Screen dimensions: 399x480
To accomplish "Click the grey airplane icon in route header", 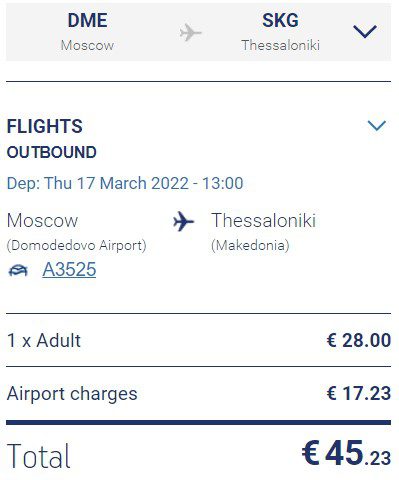I will pyautogui.click(x=191, y=32).
